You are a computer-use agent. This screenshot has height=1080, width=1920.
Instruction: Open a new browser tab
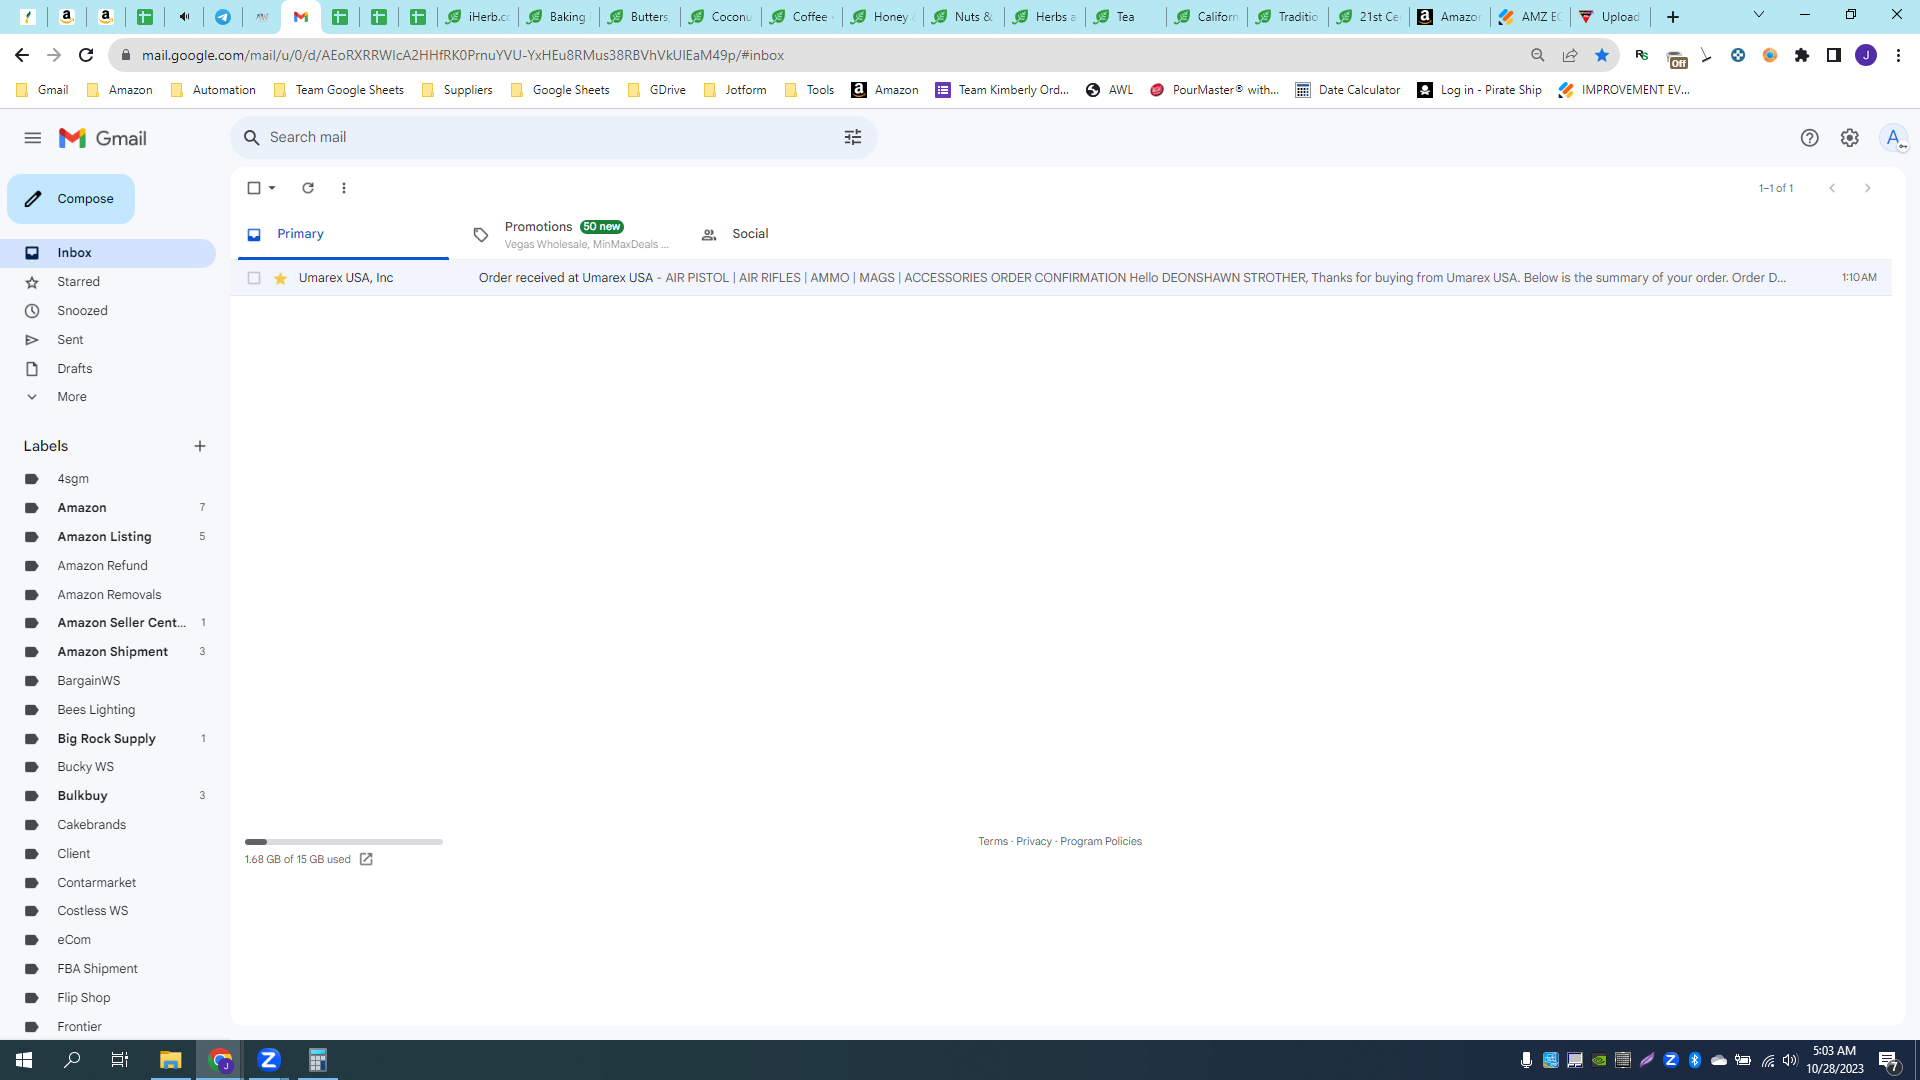click(1673, 17)
